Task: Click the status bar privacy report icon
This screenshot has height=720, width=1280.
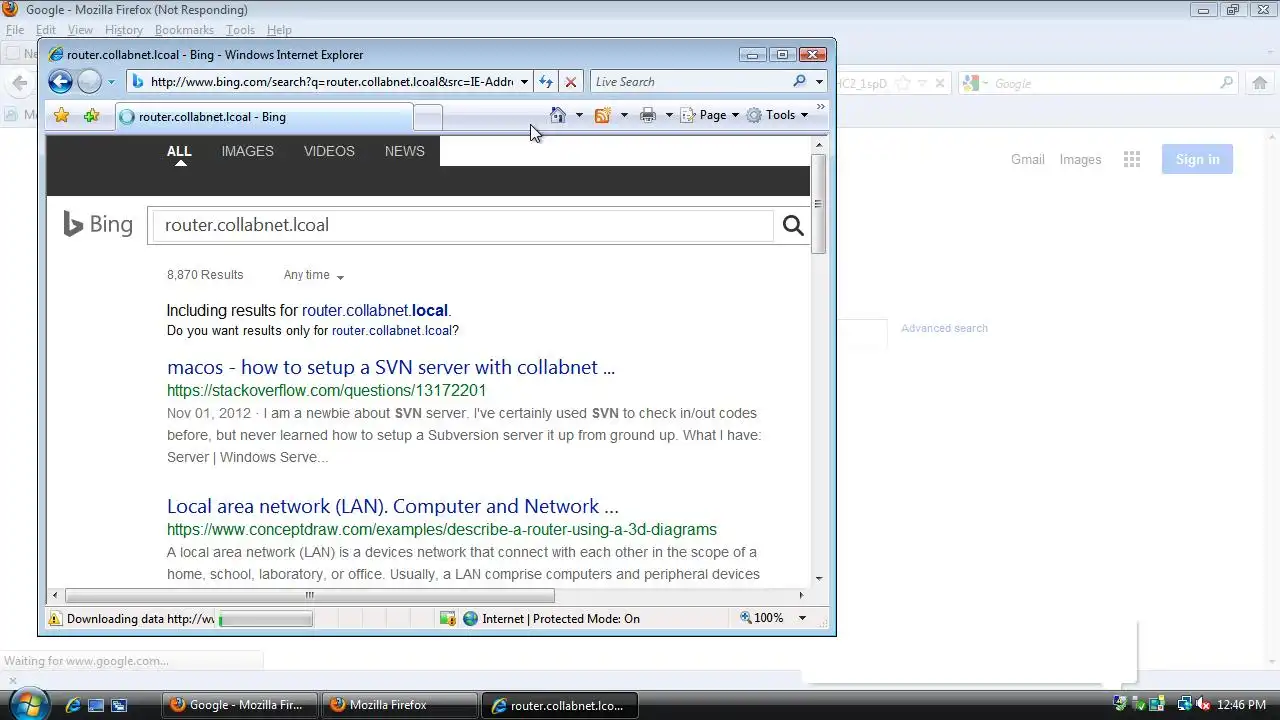Action: (447, 619)
